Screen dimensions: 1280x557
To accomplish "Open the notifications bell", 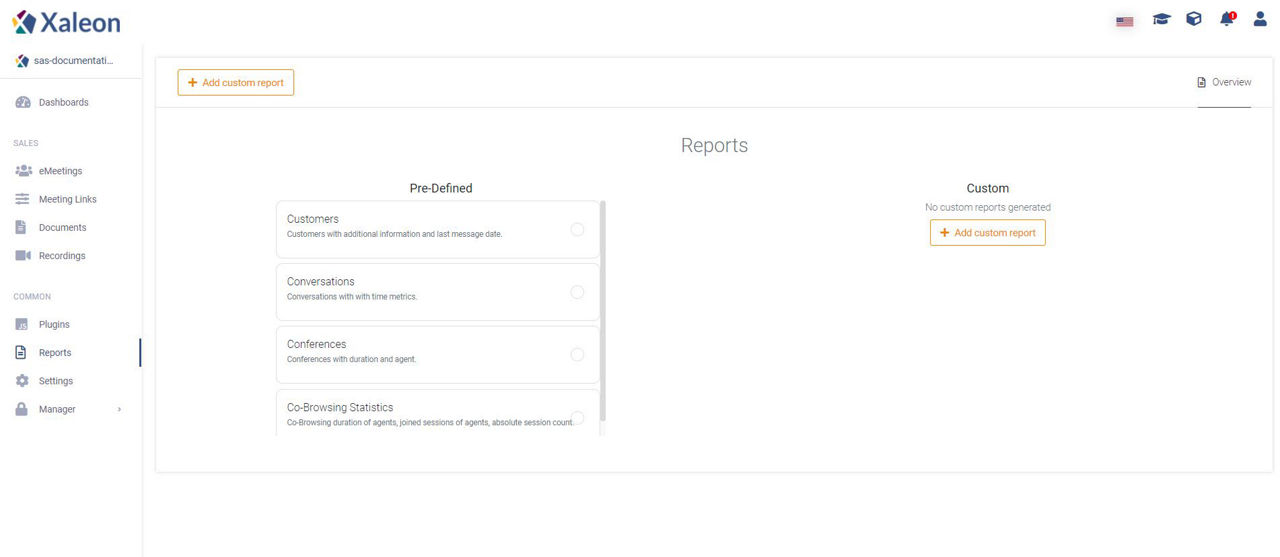I will 1227,19.
